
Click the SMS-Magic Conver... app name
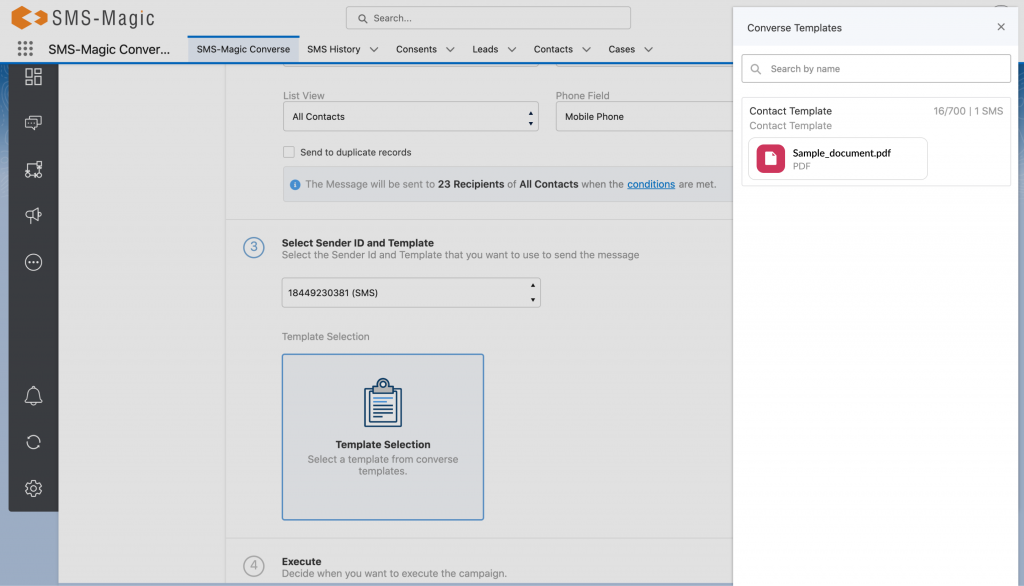(109, 49)
